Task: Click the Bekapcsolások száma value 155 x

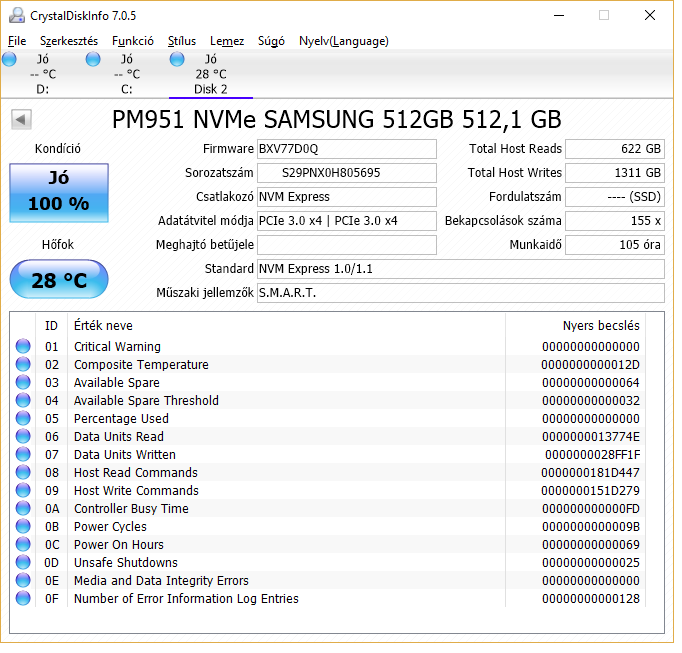Action: pos(615,221)
